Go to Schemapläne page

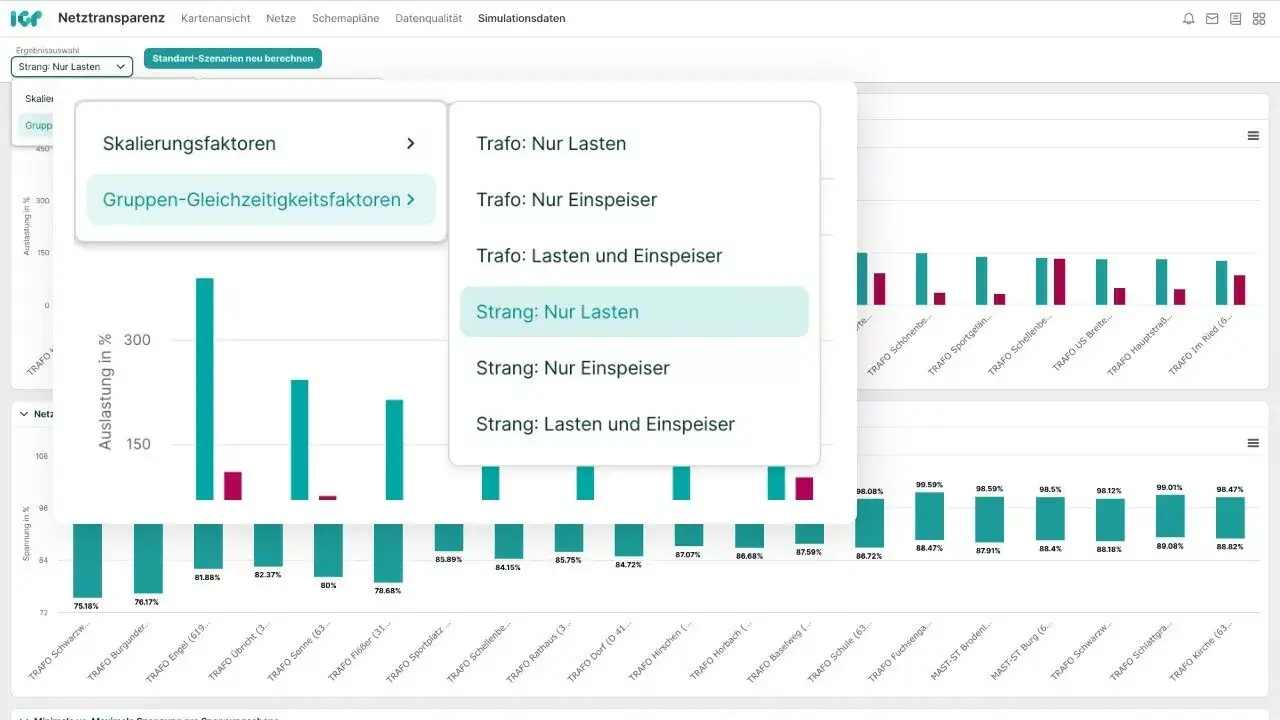345,18
